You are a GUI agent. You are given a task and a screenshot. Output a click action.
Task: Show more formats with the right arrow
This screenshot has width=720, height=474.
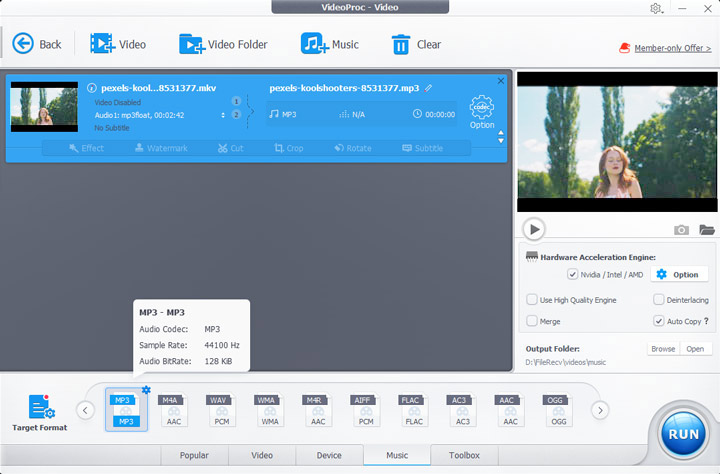pyautogui.click(x=600, y=410)
